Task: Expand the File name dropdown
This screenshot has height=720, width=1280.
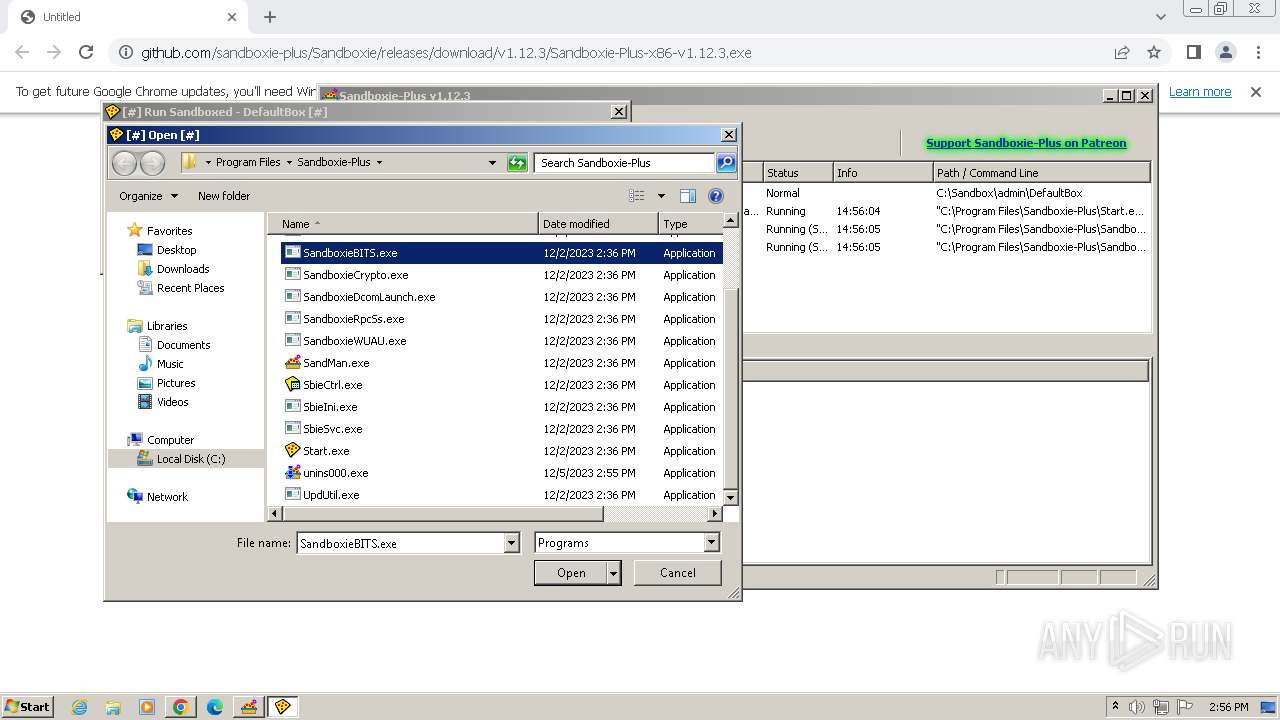Action: [x=512, y=543]
